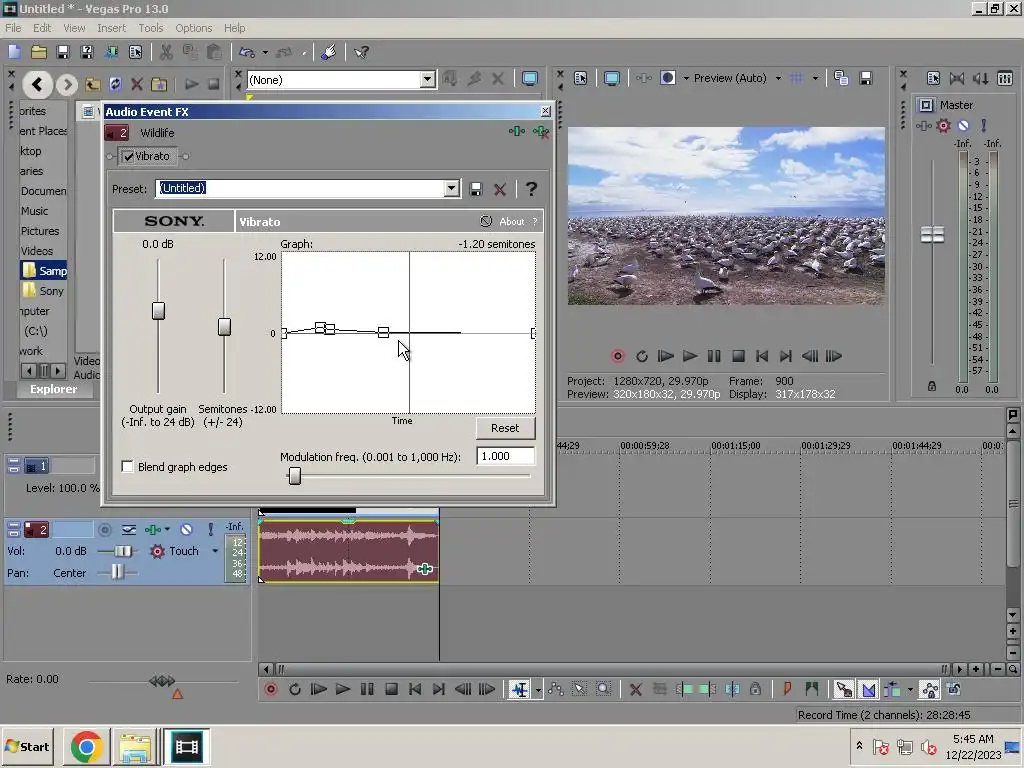The width and height of the screenshot is (1024, 768).
Task: Open a project with the folder icon
Action: click(x=39, y=52)
